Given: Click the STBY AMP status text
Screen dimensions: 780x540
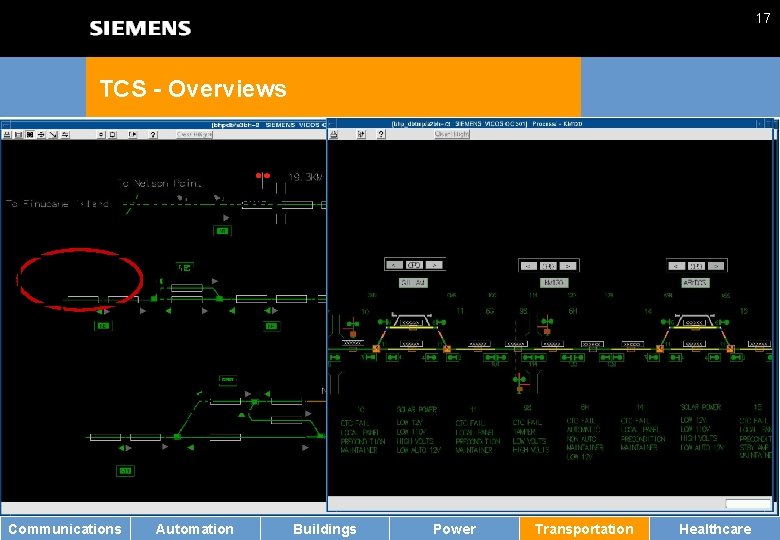Looking at the screenshot, I should pos(754,447).
